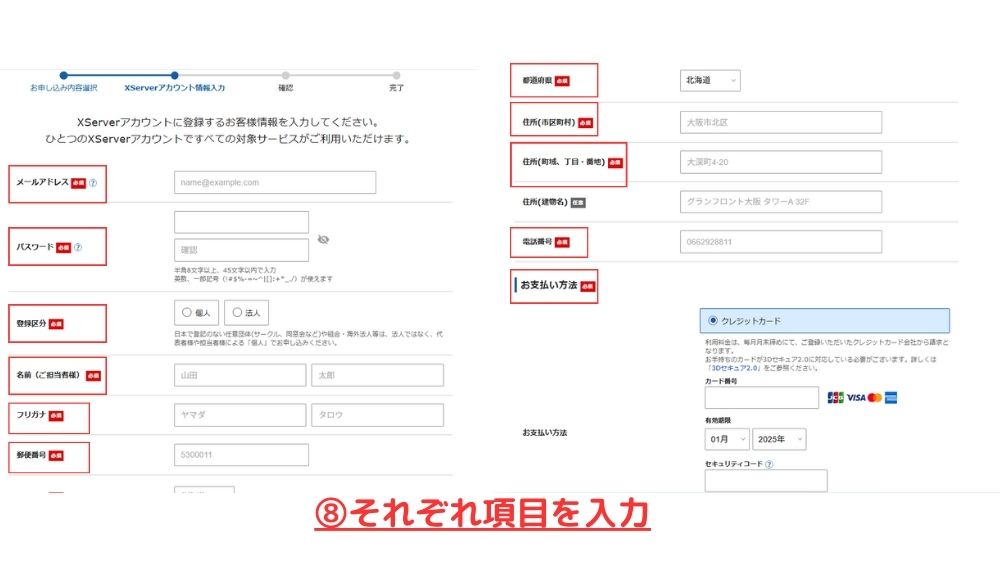Click the help icon next to メールアドレス

[x=92, y=183]
